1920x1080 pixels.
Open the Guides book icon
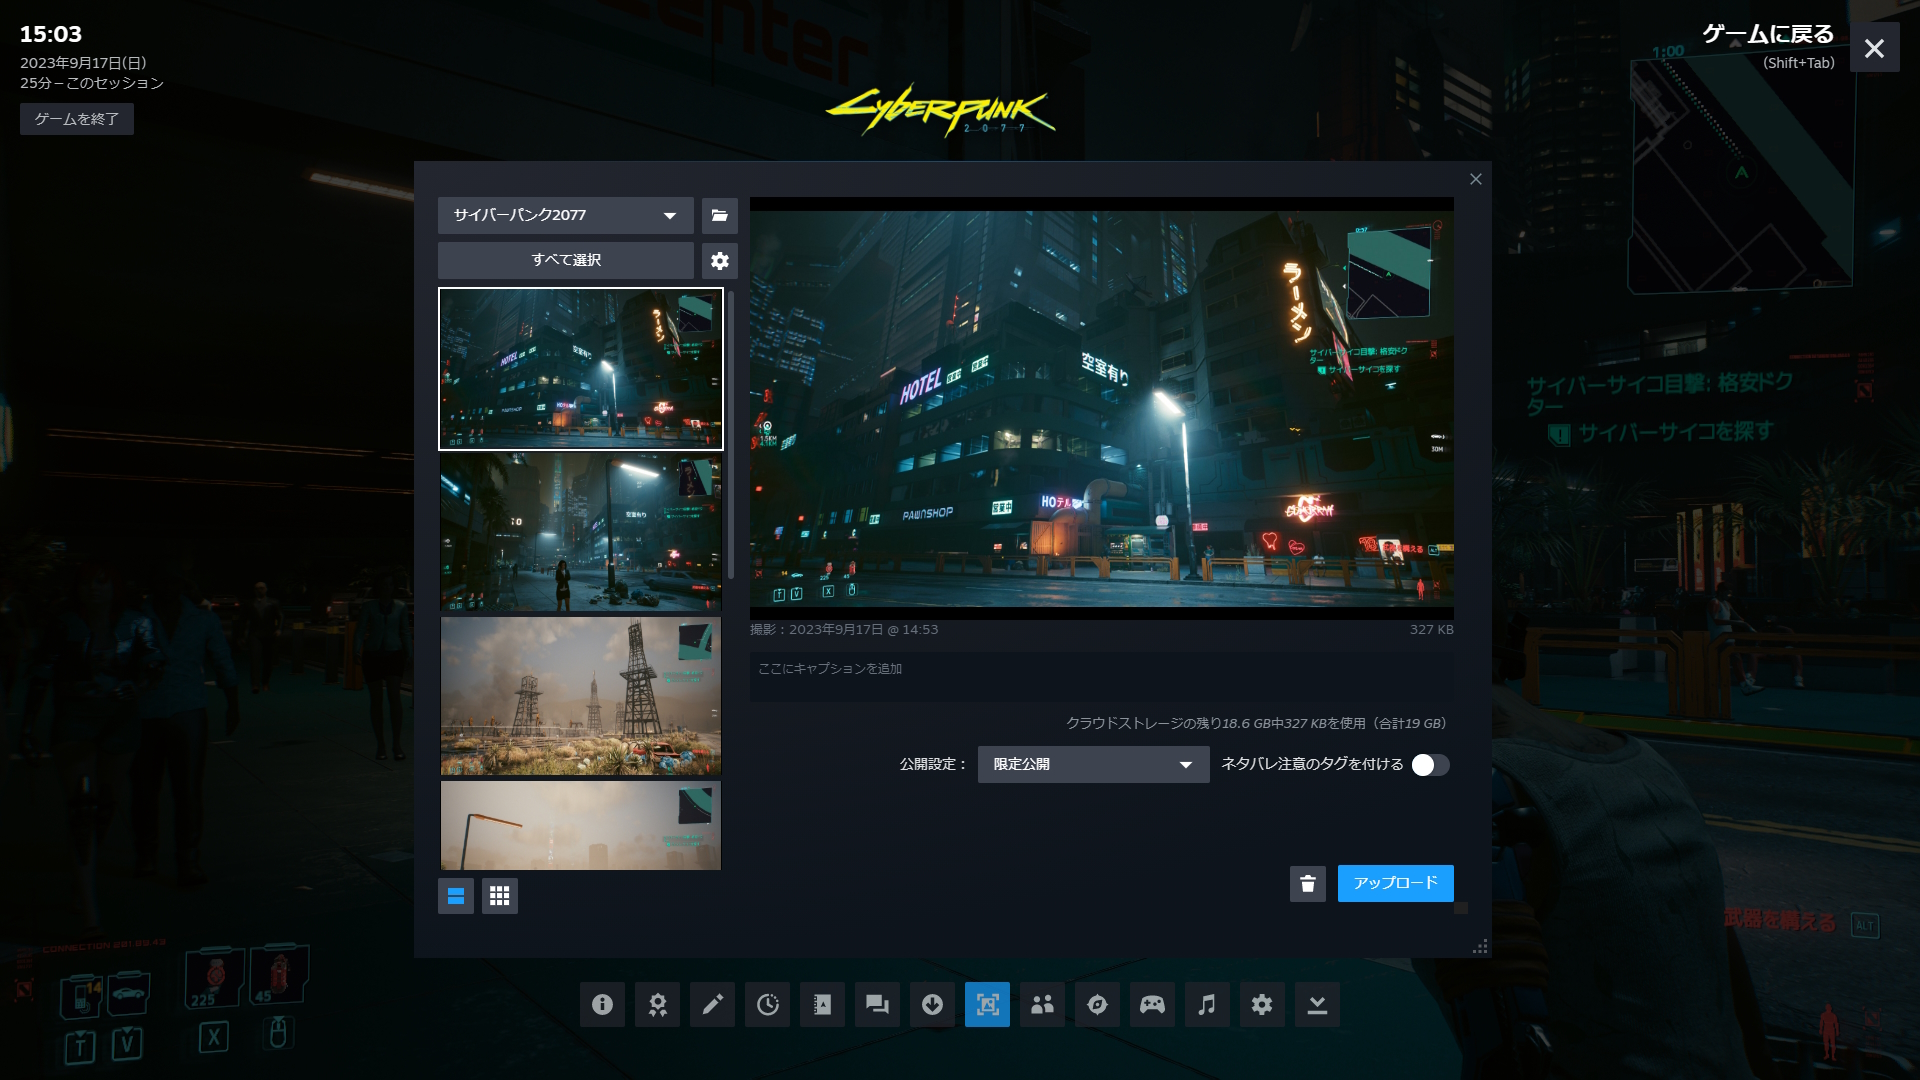click(x=822, y=1004)
